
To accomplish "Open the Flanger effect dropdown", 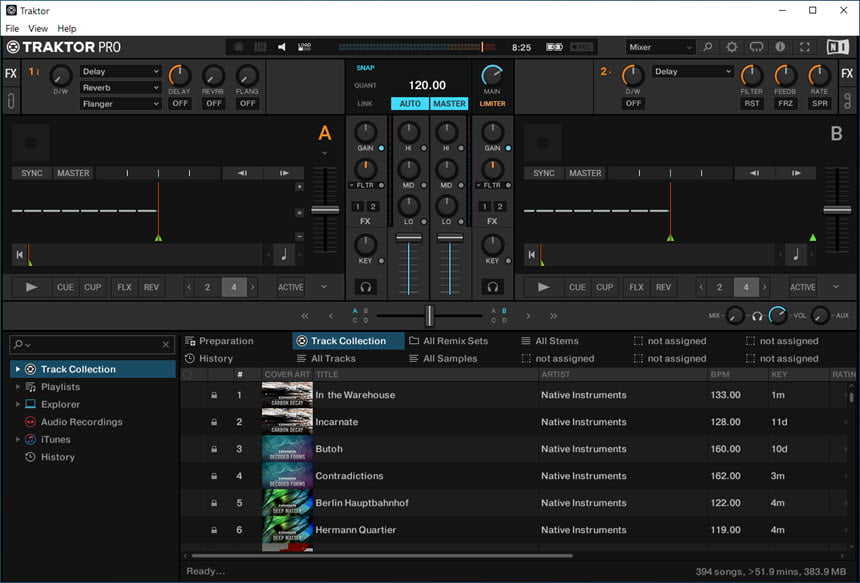I will (120, 104).
